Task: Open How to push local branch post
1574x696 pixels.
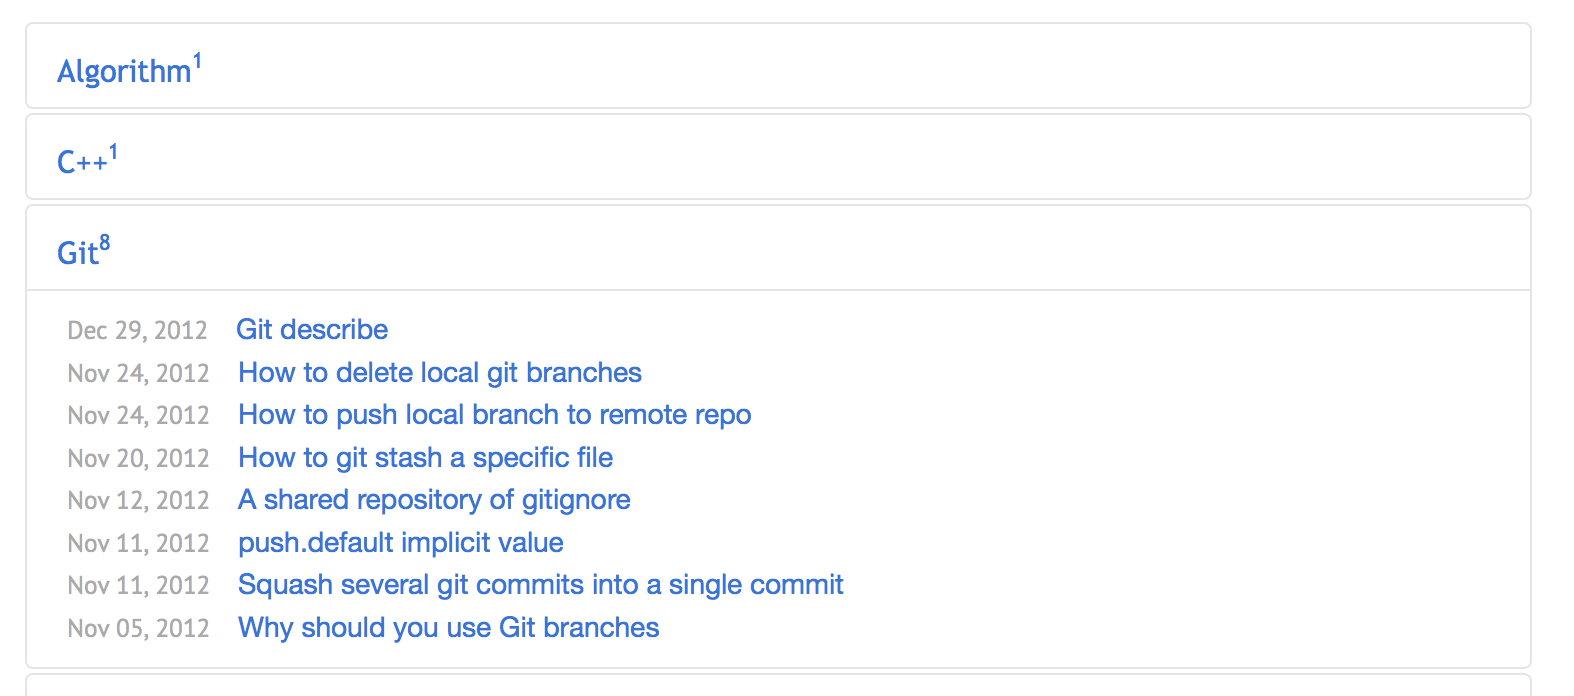Action: point(494,415)
